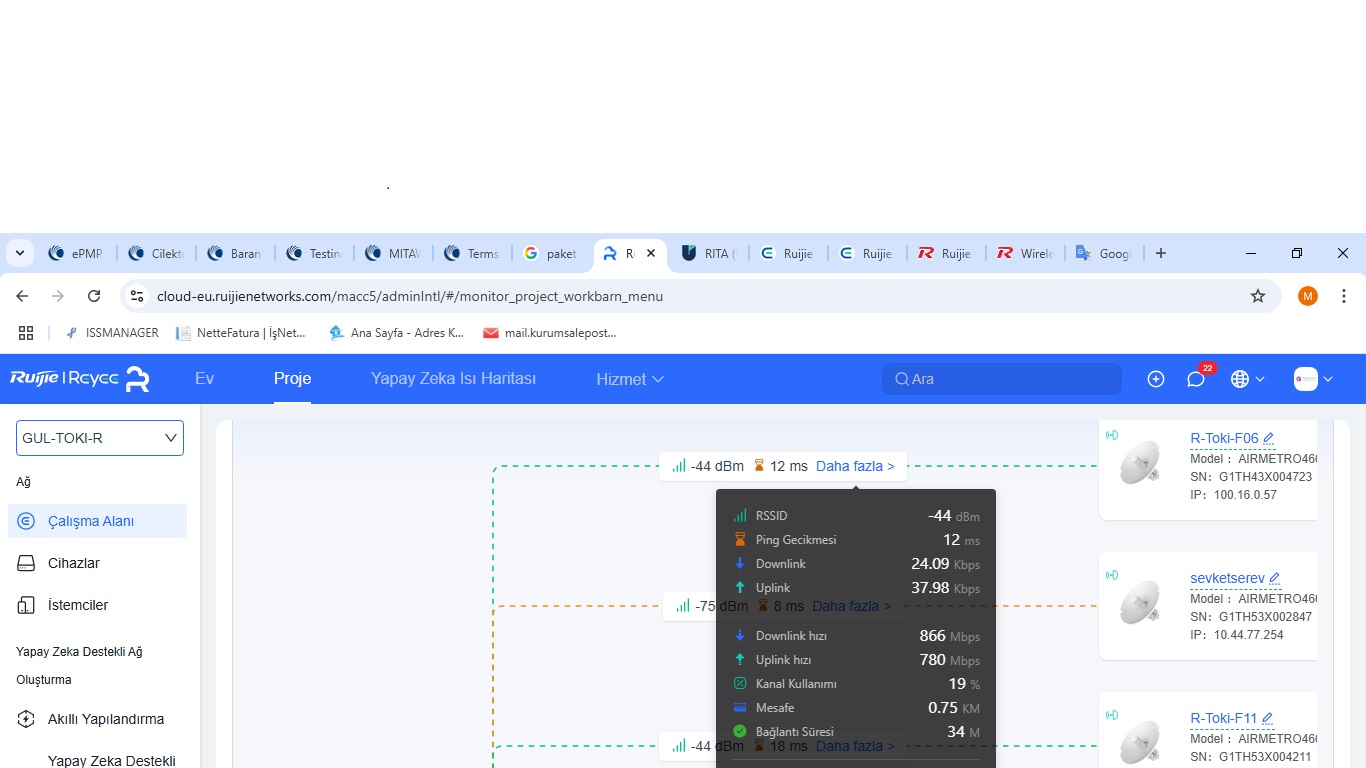The image size is (1366, 768).
Task: Click wireless status icon on R-Toki-F06 card
Action: click(1112, 435)
